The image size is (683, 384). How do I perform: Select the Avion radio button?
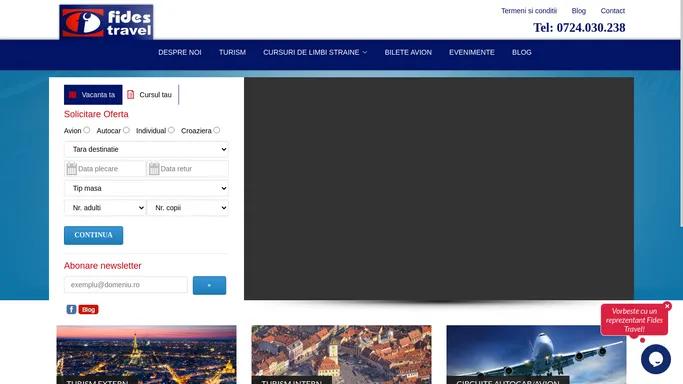click(x=87, y=130)
